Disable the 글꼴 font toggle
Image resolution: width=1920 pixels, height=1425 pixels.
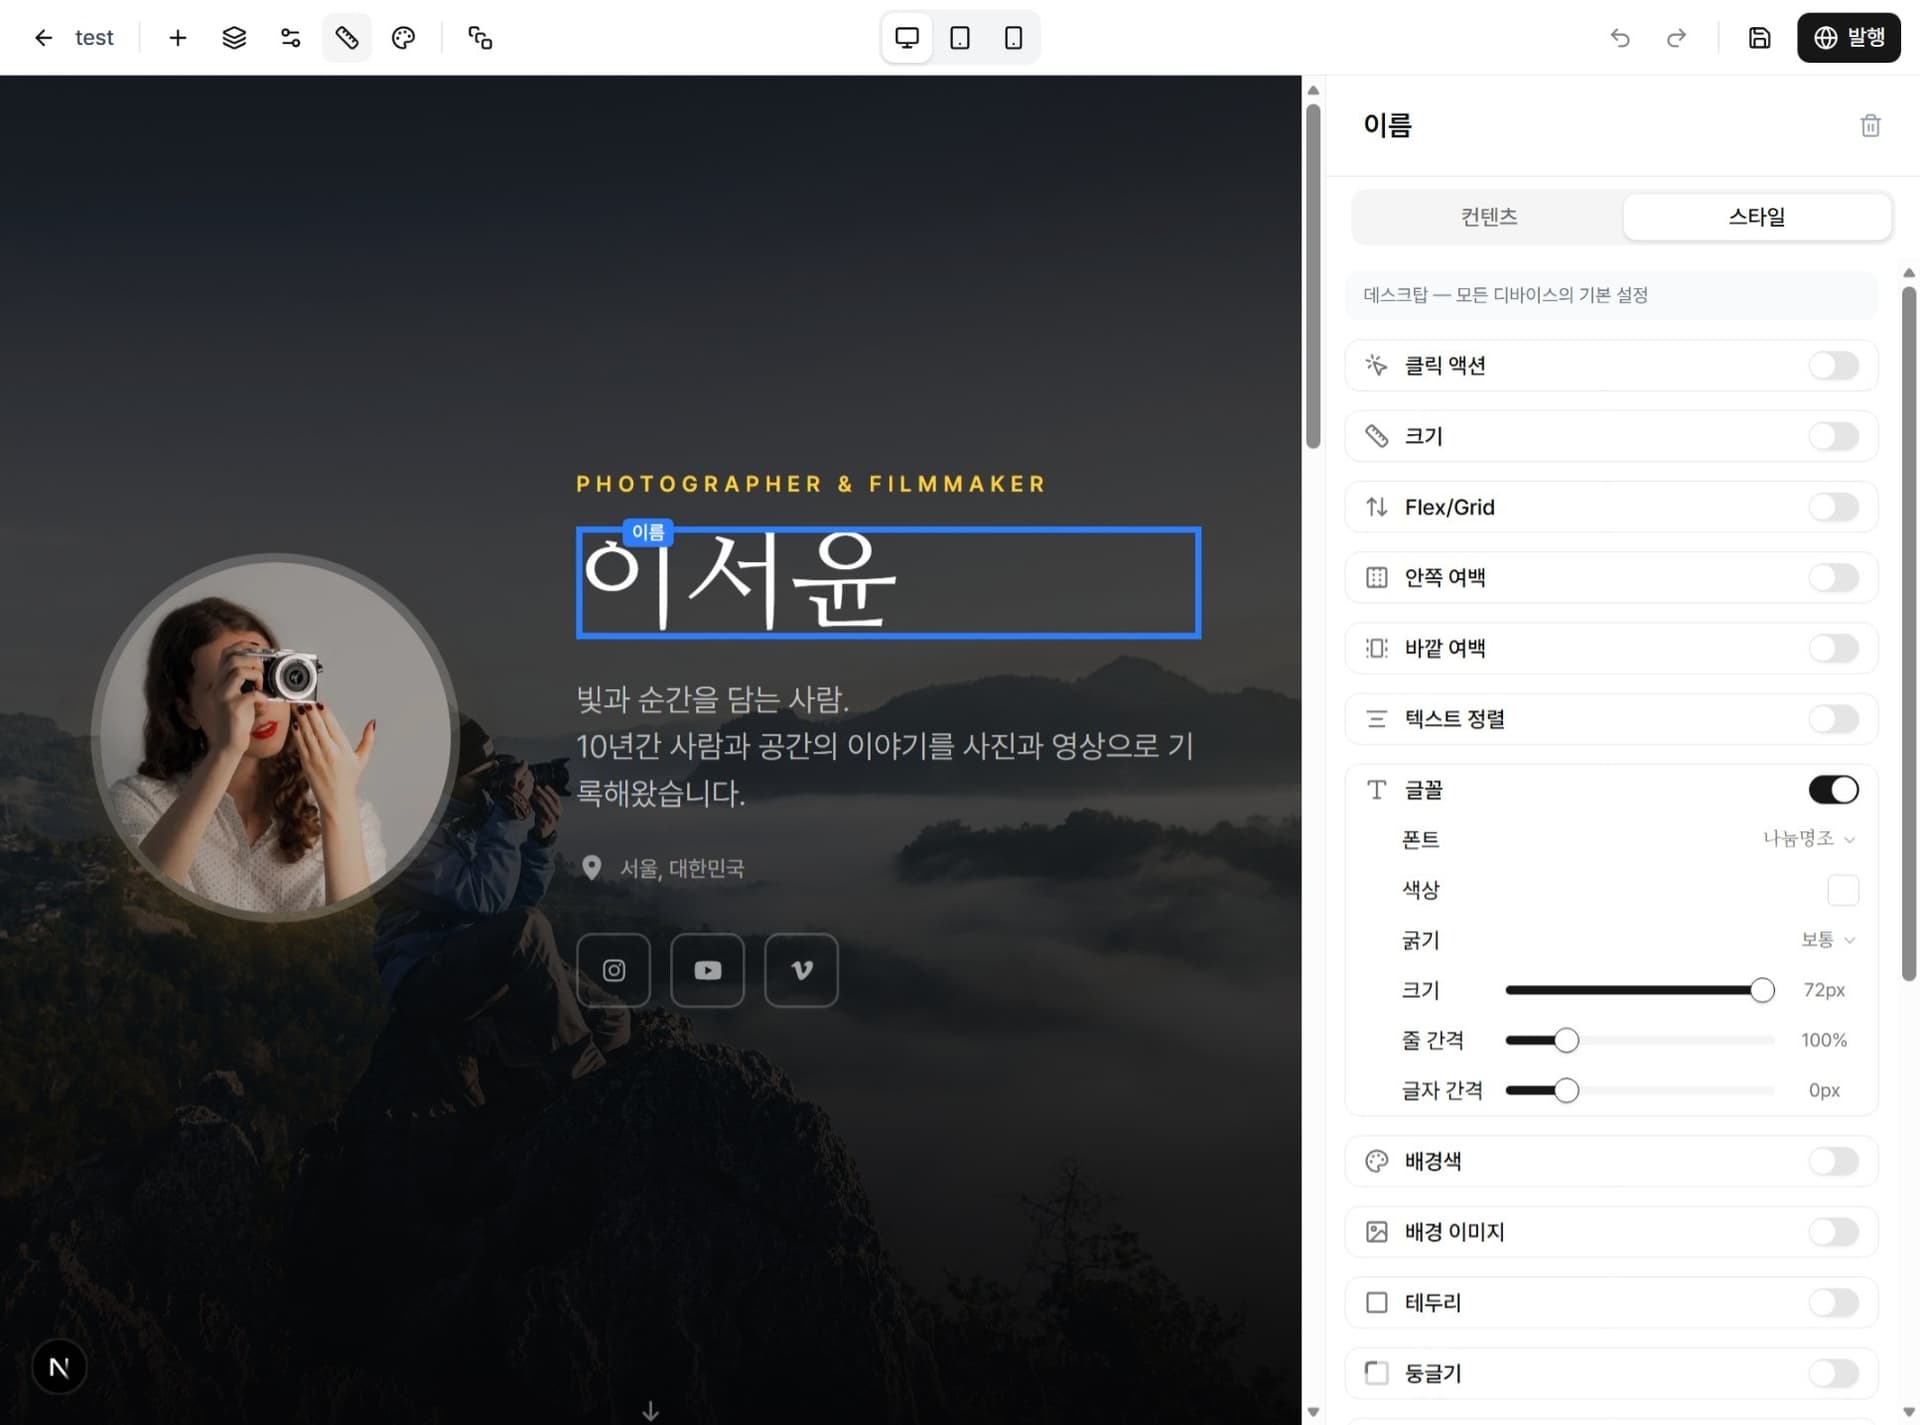coord(1833,789)
